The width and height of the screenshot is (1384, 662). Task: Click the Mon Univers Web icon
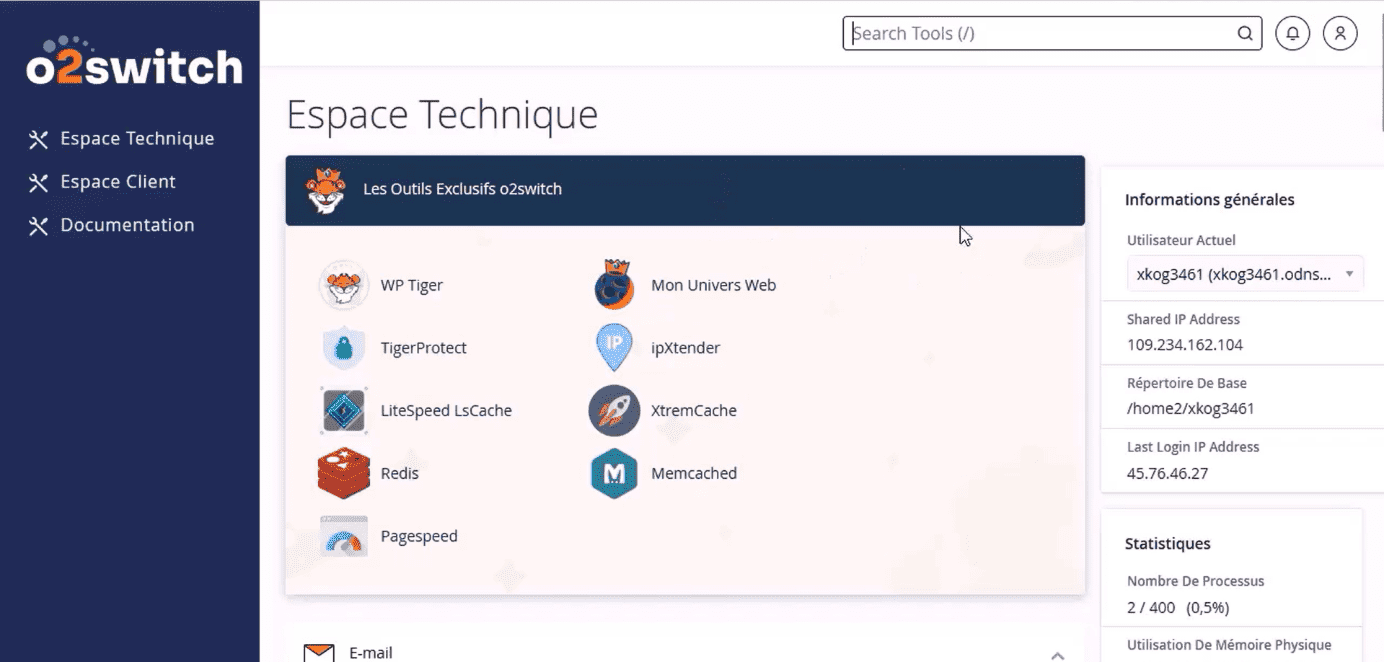pyautogui.click(x=614, y=285)
